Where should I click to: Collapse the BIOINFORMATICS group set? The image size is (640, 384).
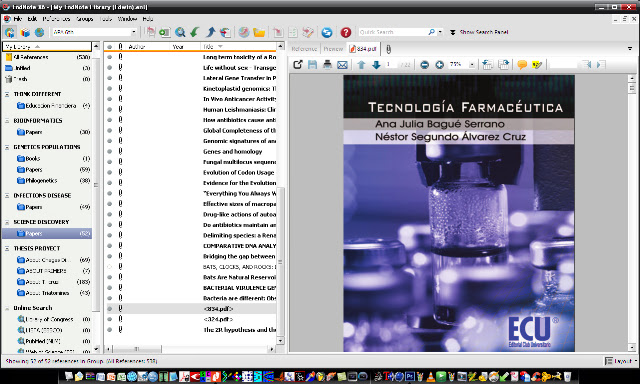(7, 121)
